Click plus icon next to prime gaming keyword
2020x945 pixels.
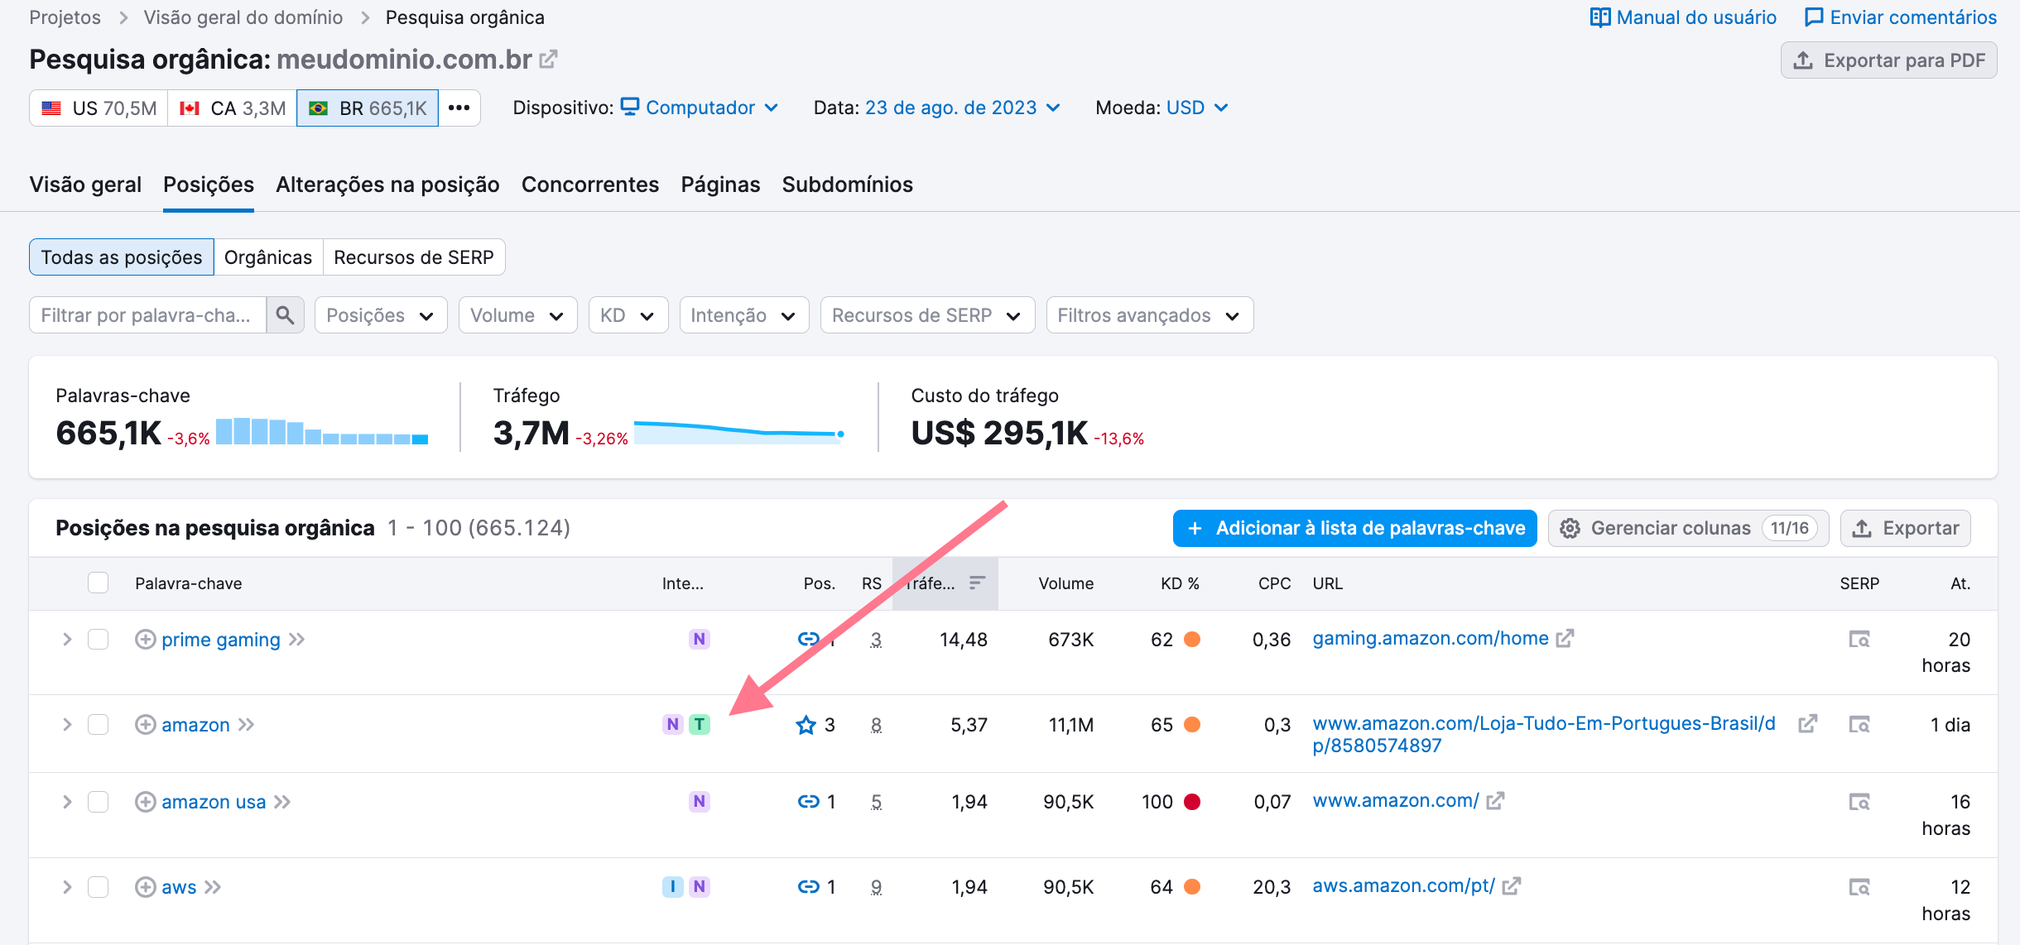pos(145,639)
